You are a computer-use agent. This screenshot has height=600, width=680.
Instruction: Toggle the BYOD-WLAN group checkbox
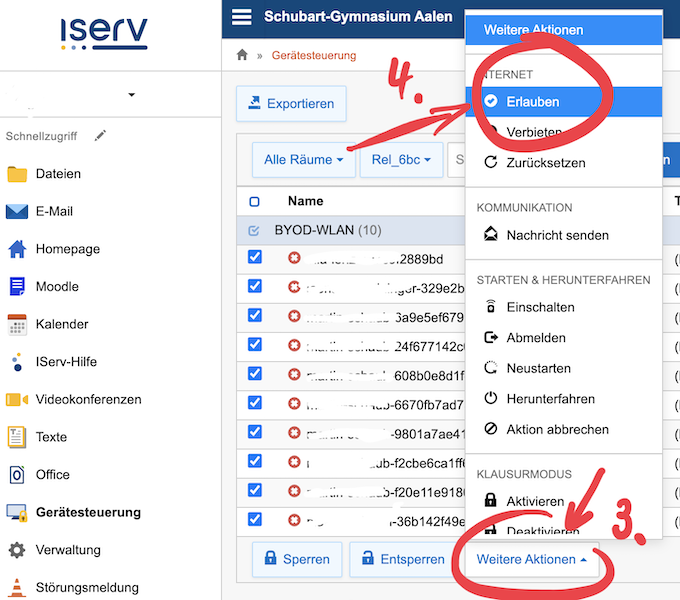[254, 231]
